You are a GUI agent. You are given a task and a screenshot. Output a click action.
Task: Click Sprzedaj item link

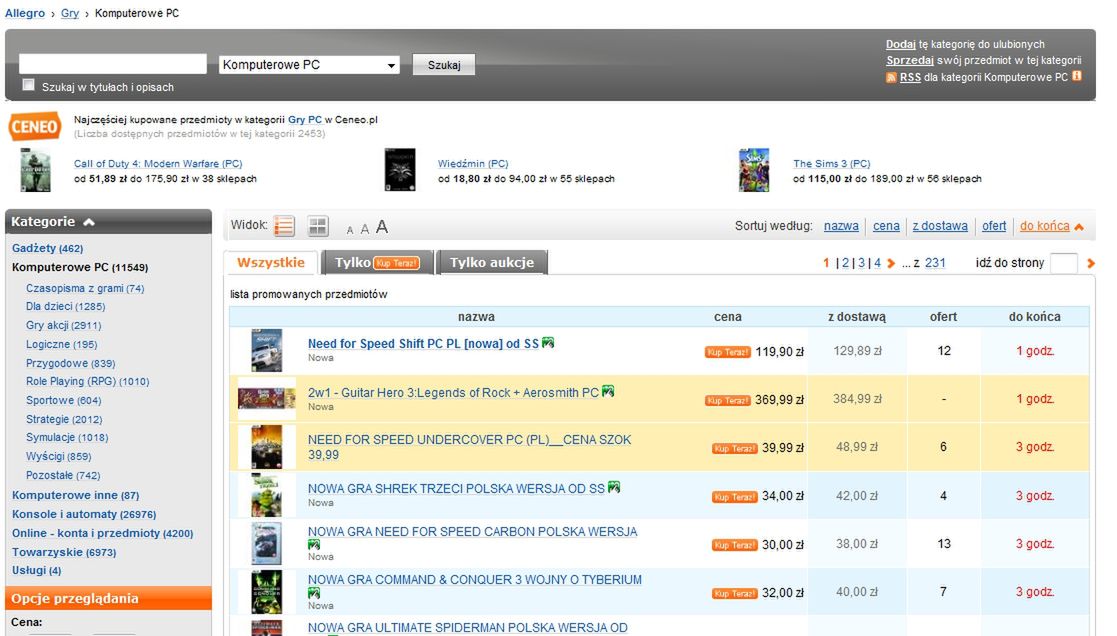910,61
